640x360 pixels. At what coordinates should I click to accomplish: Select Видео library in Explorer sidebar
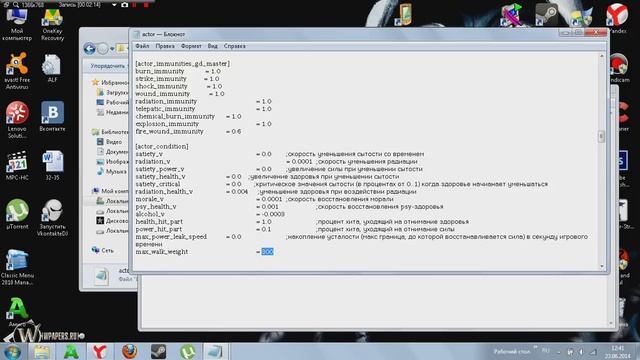(109, 142)
